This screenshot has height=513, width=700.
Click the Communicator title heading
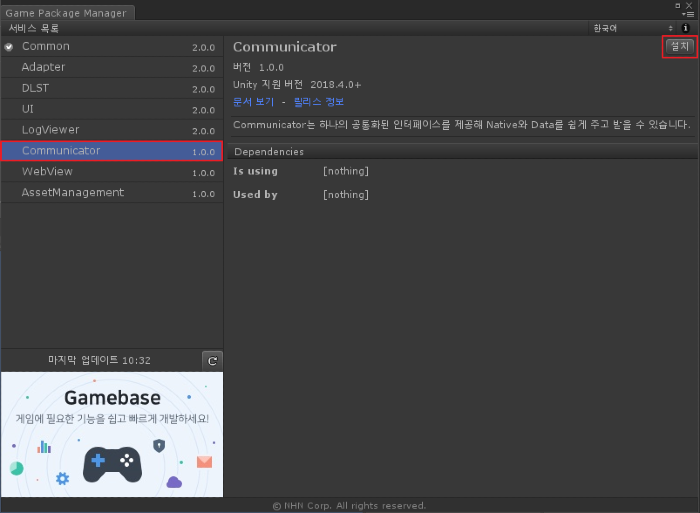285,47
